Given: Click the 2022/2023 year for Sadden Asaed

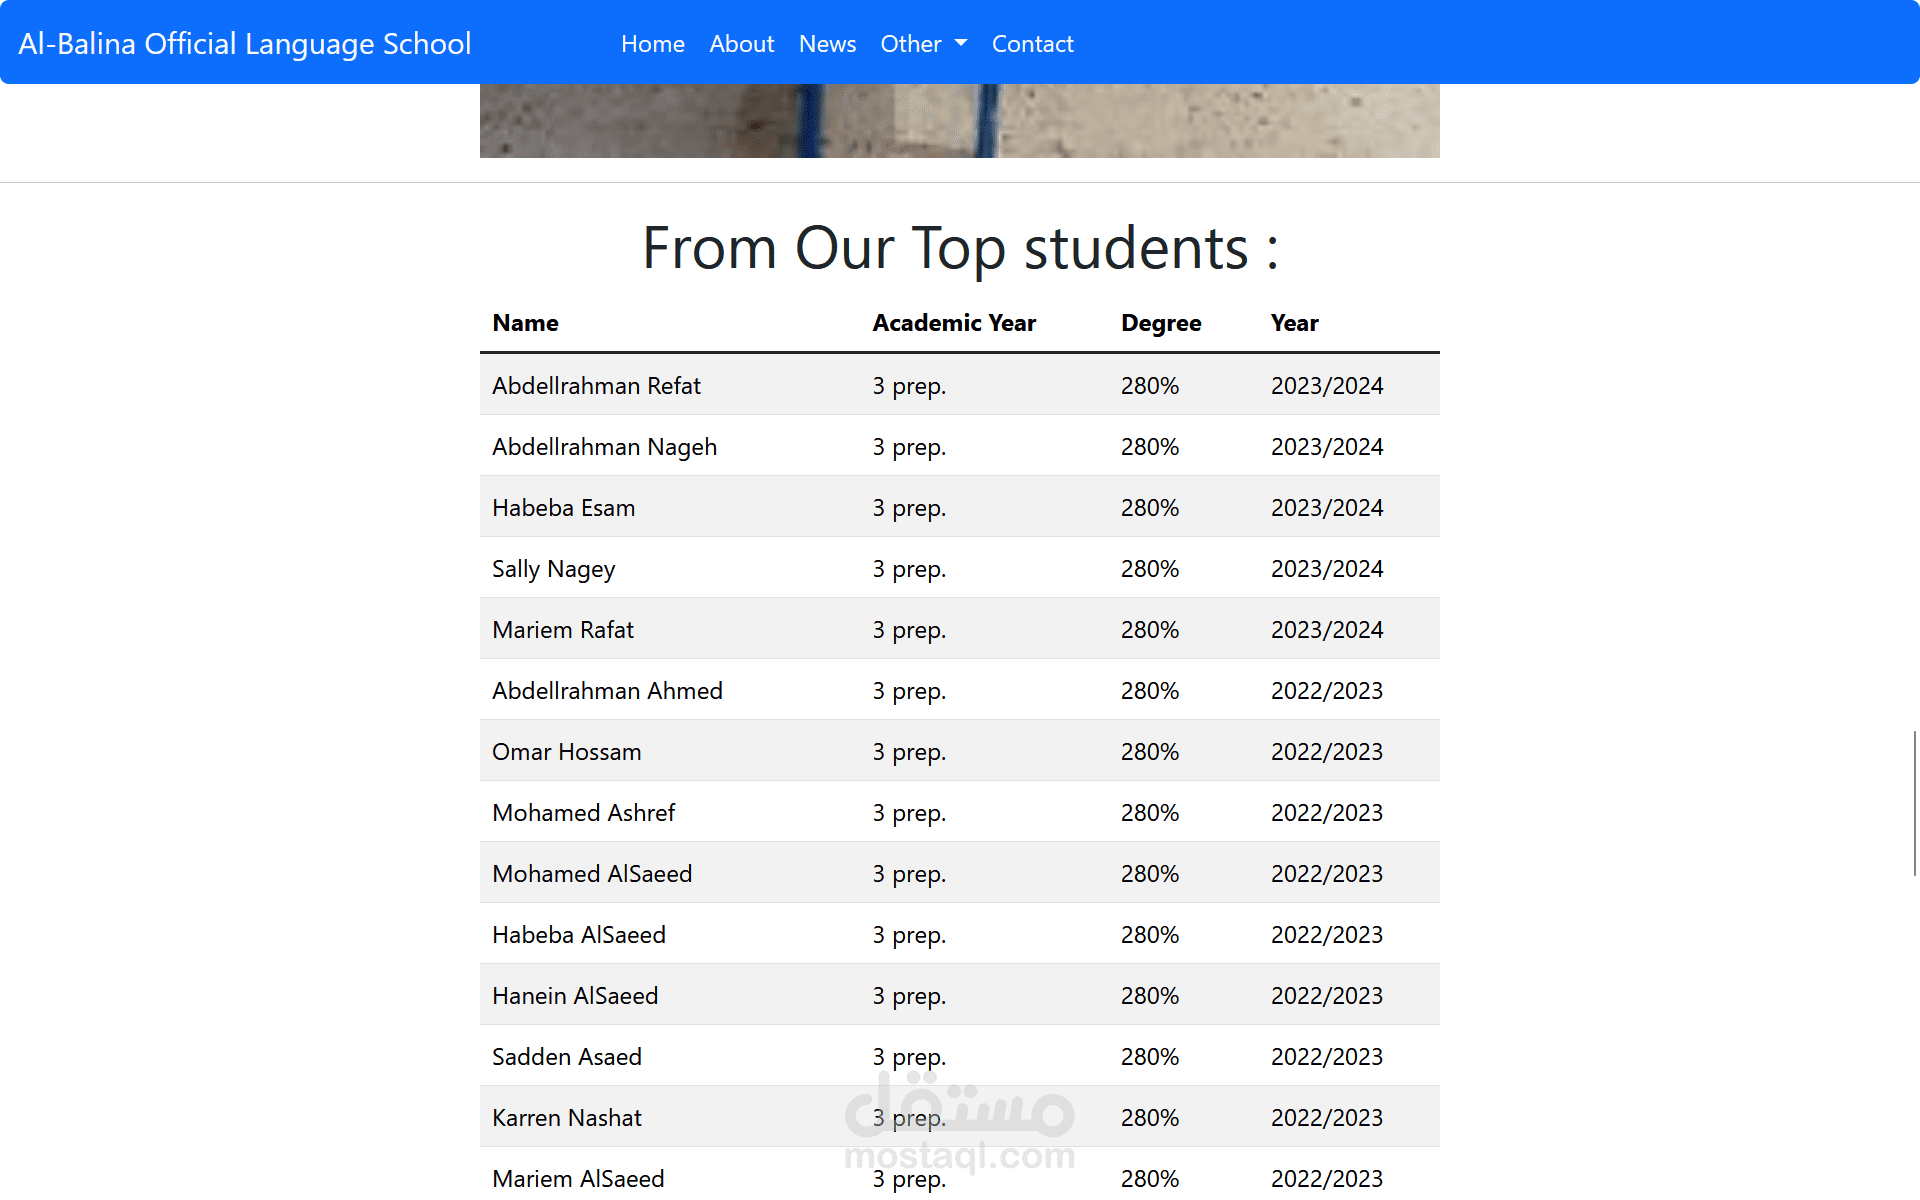Looking at the screenshot, I should pyautogui.click(x=1327, y=1057).
